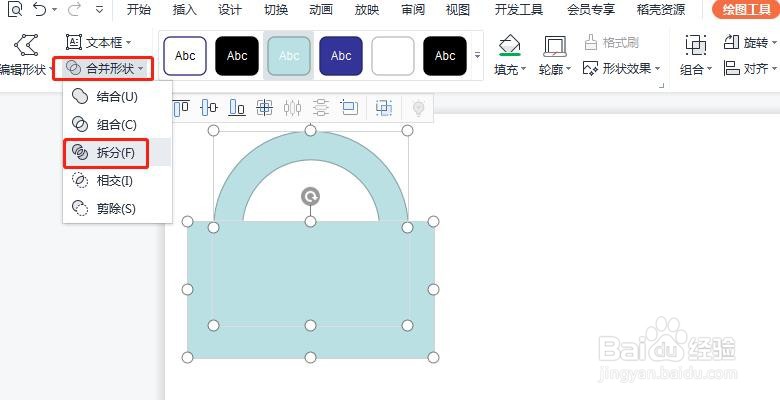Click the distribute horizontally icon
780x400 pixels.
click(x=292, y=107)
